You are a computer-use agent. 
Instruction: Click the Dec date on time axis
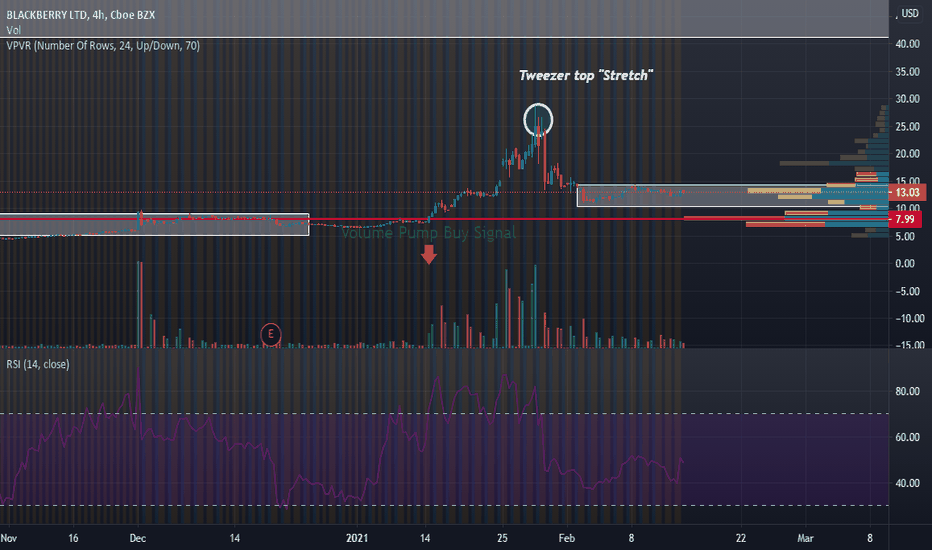(x=138, y=538)
